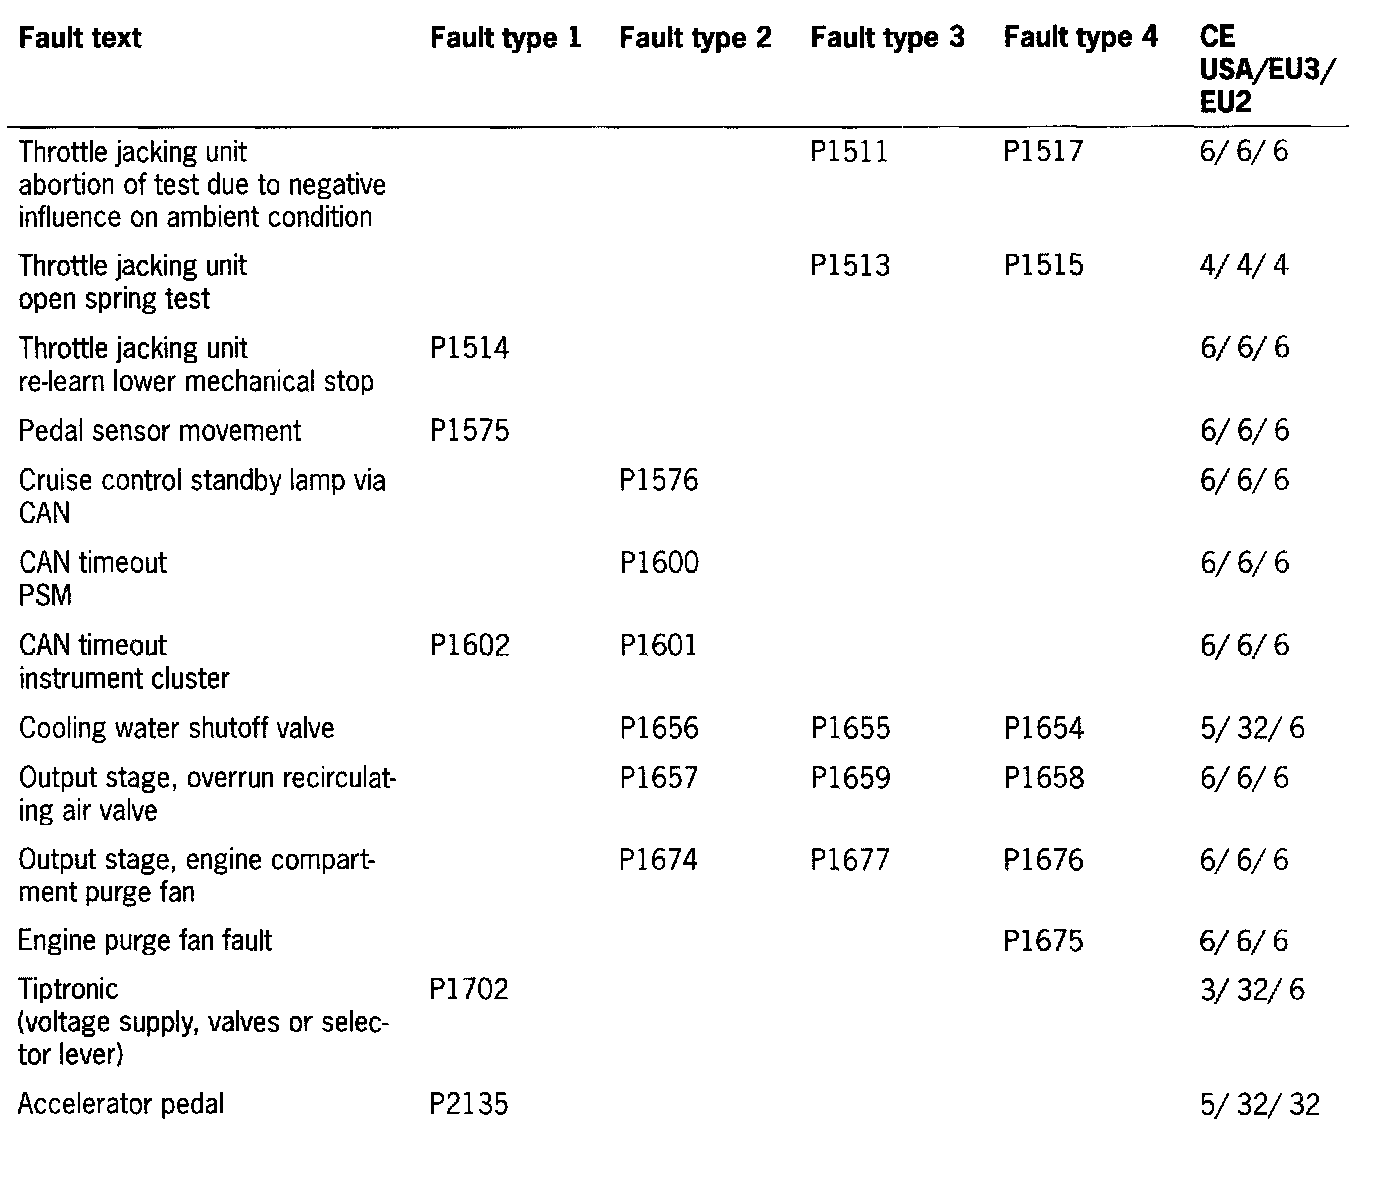Select fault code P1674
1376x1198 pixels.
coord(659,860)
